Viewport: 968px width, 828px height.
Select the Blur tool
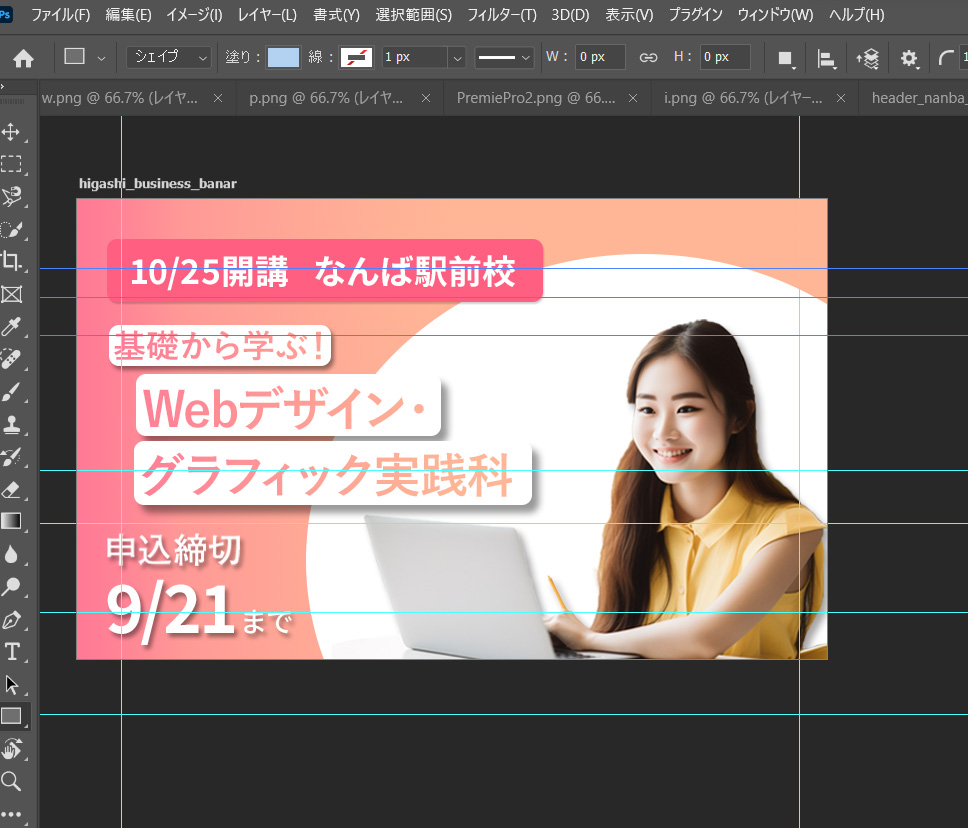click(10, 554)
